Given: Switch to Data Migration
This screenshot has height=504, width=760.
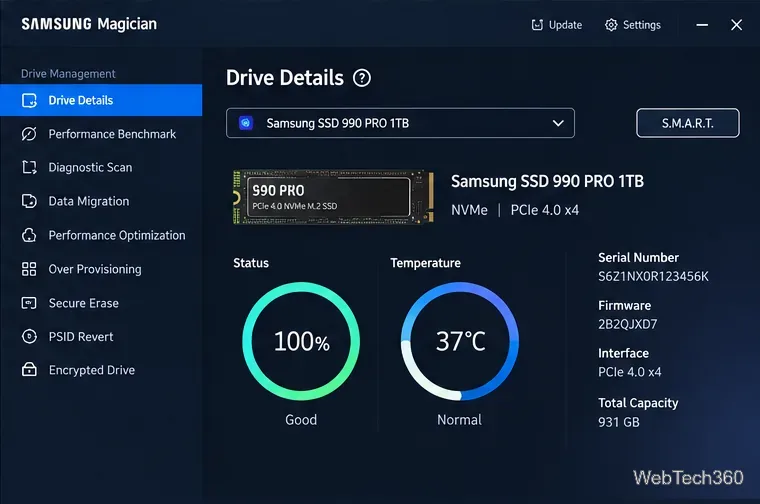Looking at the screenshot, I should point(101,201).
